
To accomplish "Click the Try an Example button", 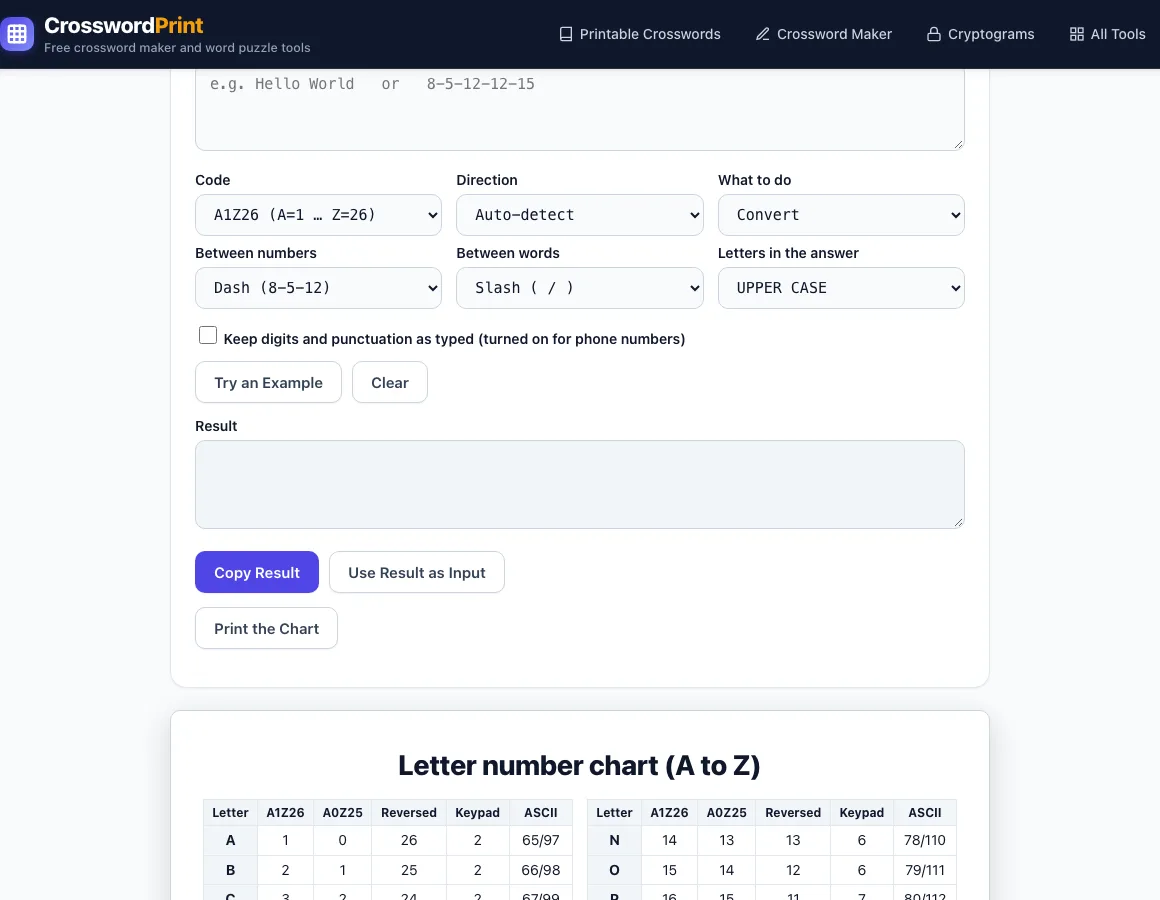I will click(269, 382).
